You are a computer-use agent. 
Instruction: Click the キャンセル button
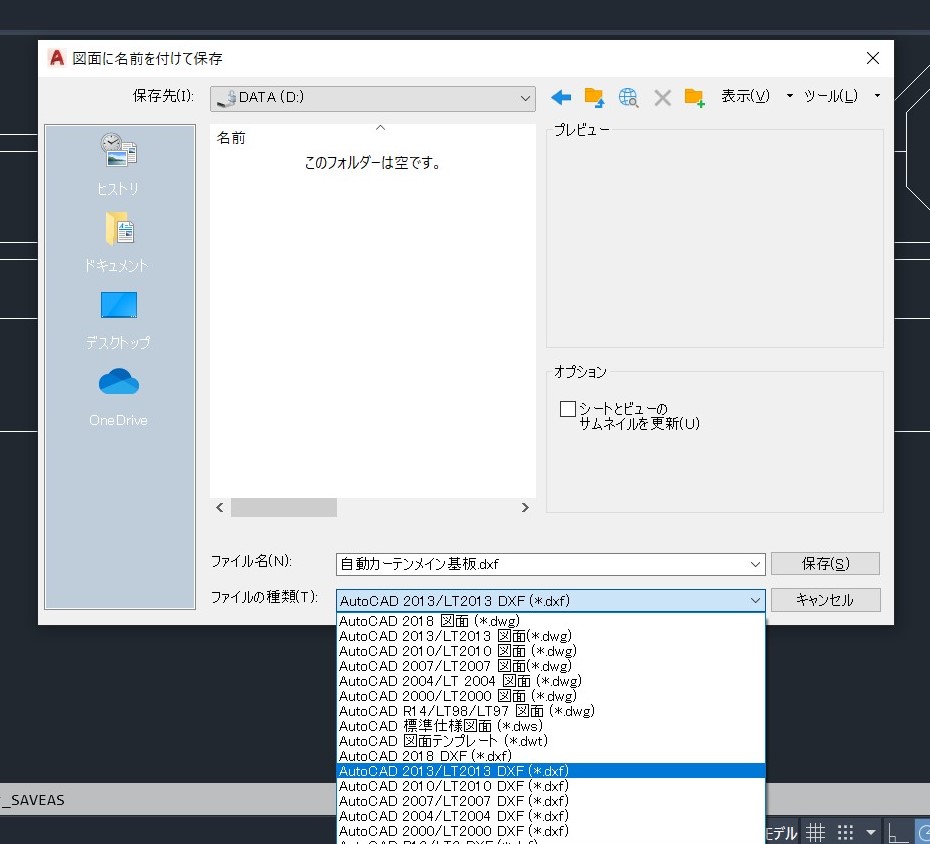[825, 600]
